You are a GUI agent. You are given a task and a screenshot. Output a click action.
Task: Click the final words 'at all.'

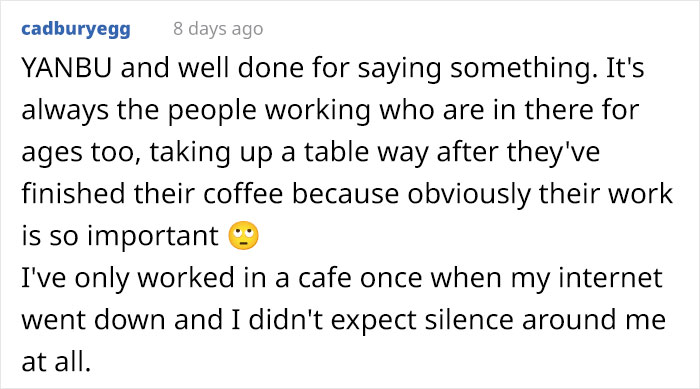pos(56,363)
